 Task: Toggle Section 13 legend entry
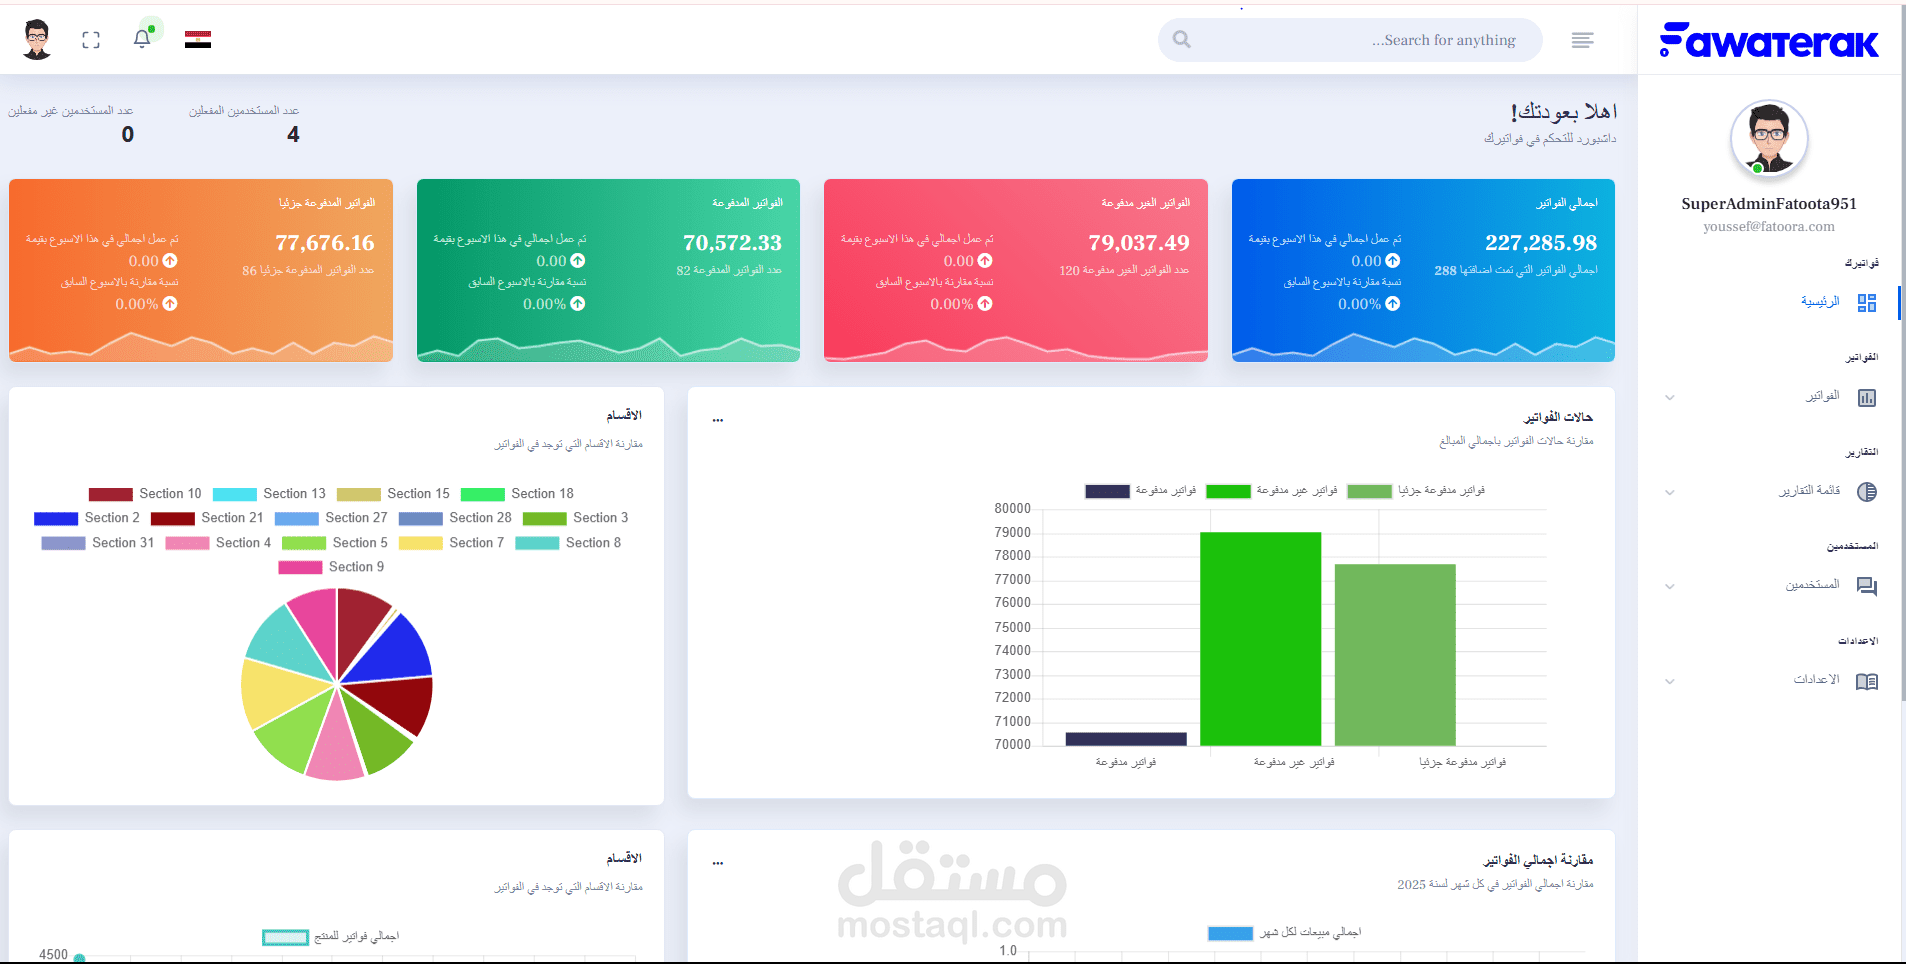pyautogui.click(x=269, y=494)
